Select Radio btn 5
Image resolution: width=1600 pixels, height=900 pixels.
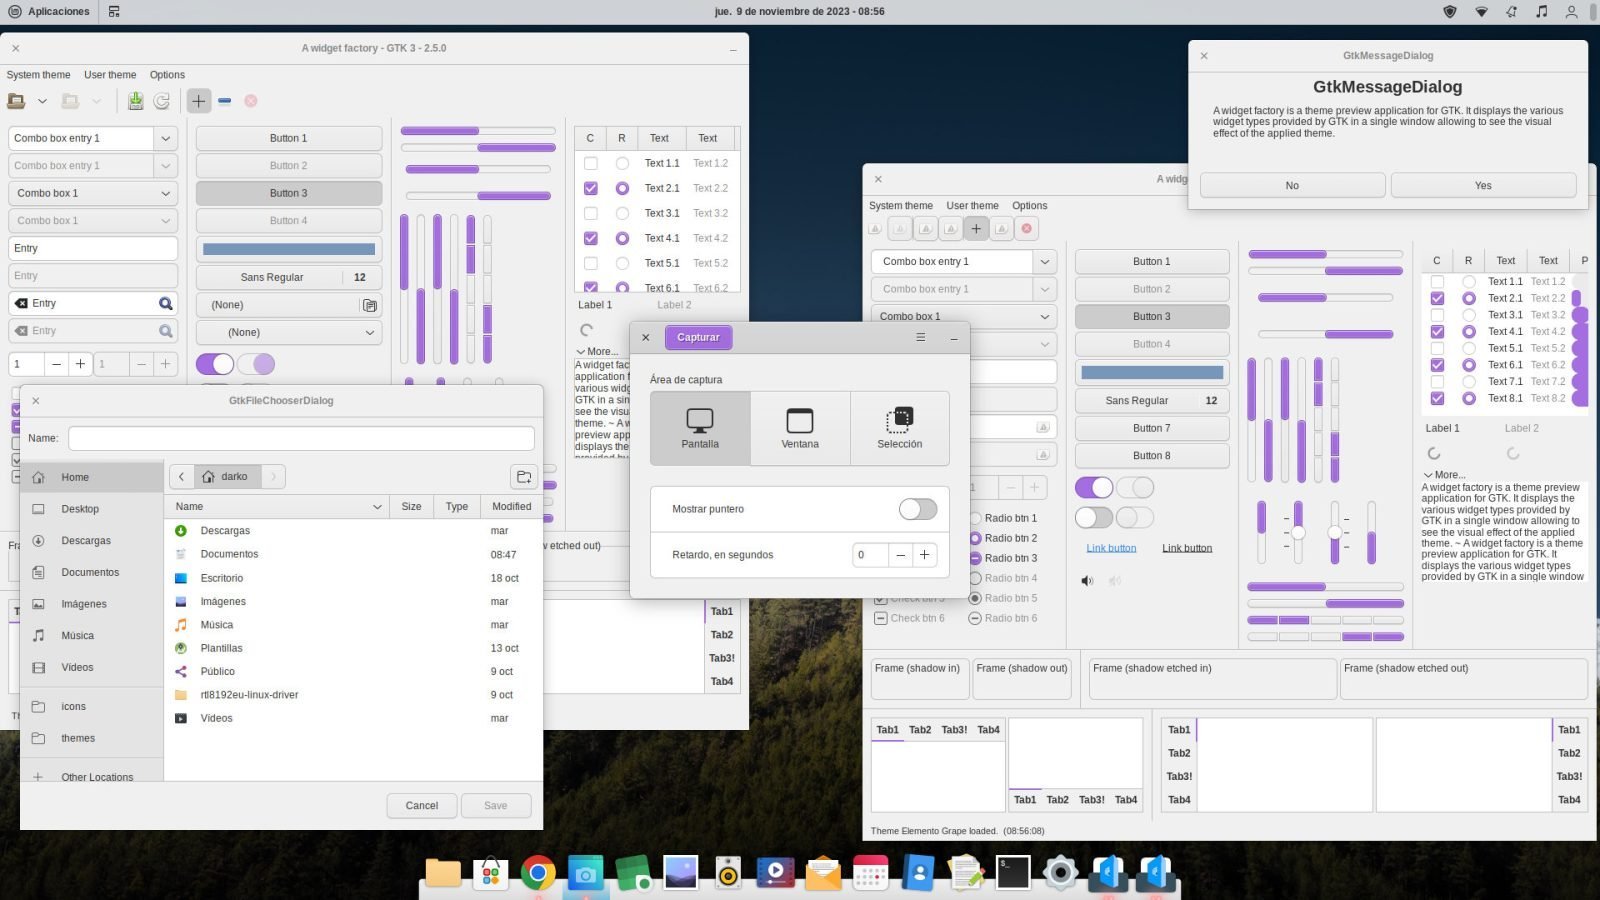(976, 598)
